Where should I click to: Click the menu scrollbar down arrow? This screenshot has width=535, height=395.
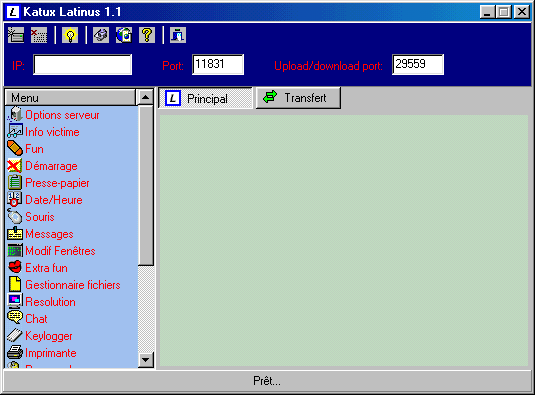[146, 360]
